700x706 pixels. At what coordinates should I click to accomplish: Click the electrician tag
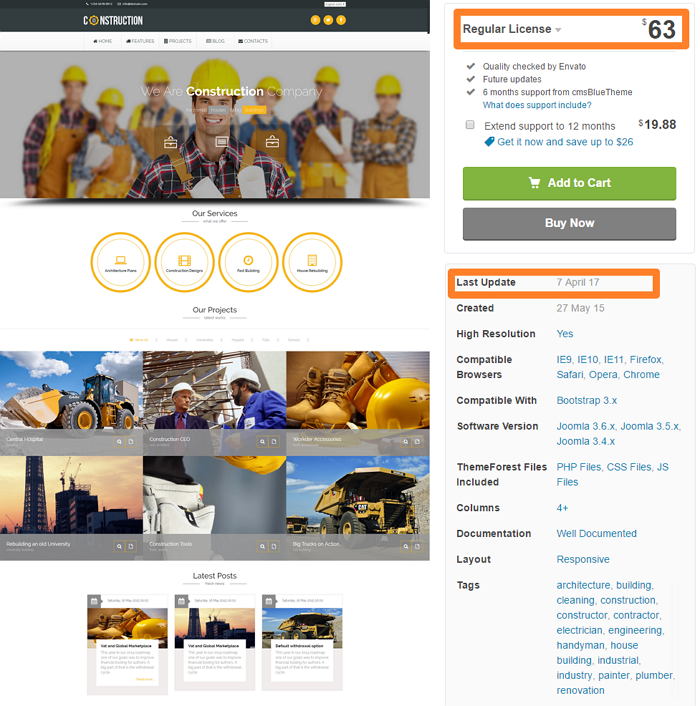[x=579, y=630]
